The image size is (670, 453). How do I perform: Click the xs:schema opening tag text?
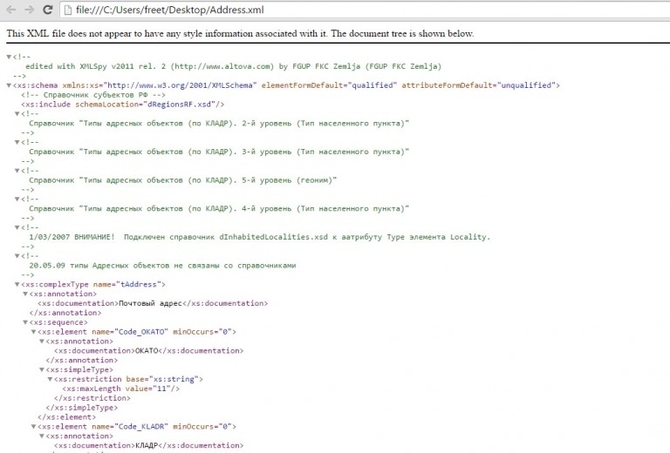(286, 85)
